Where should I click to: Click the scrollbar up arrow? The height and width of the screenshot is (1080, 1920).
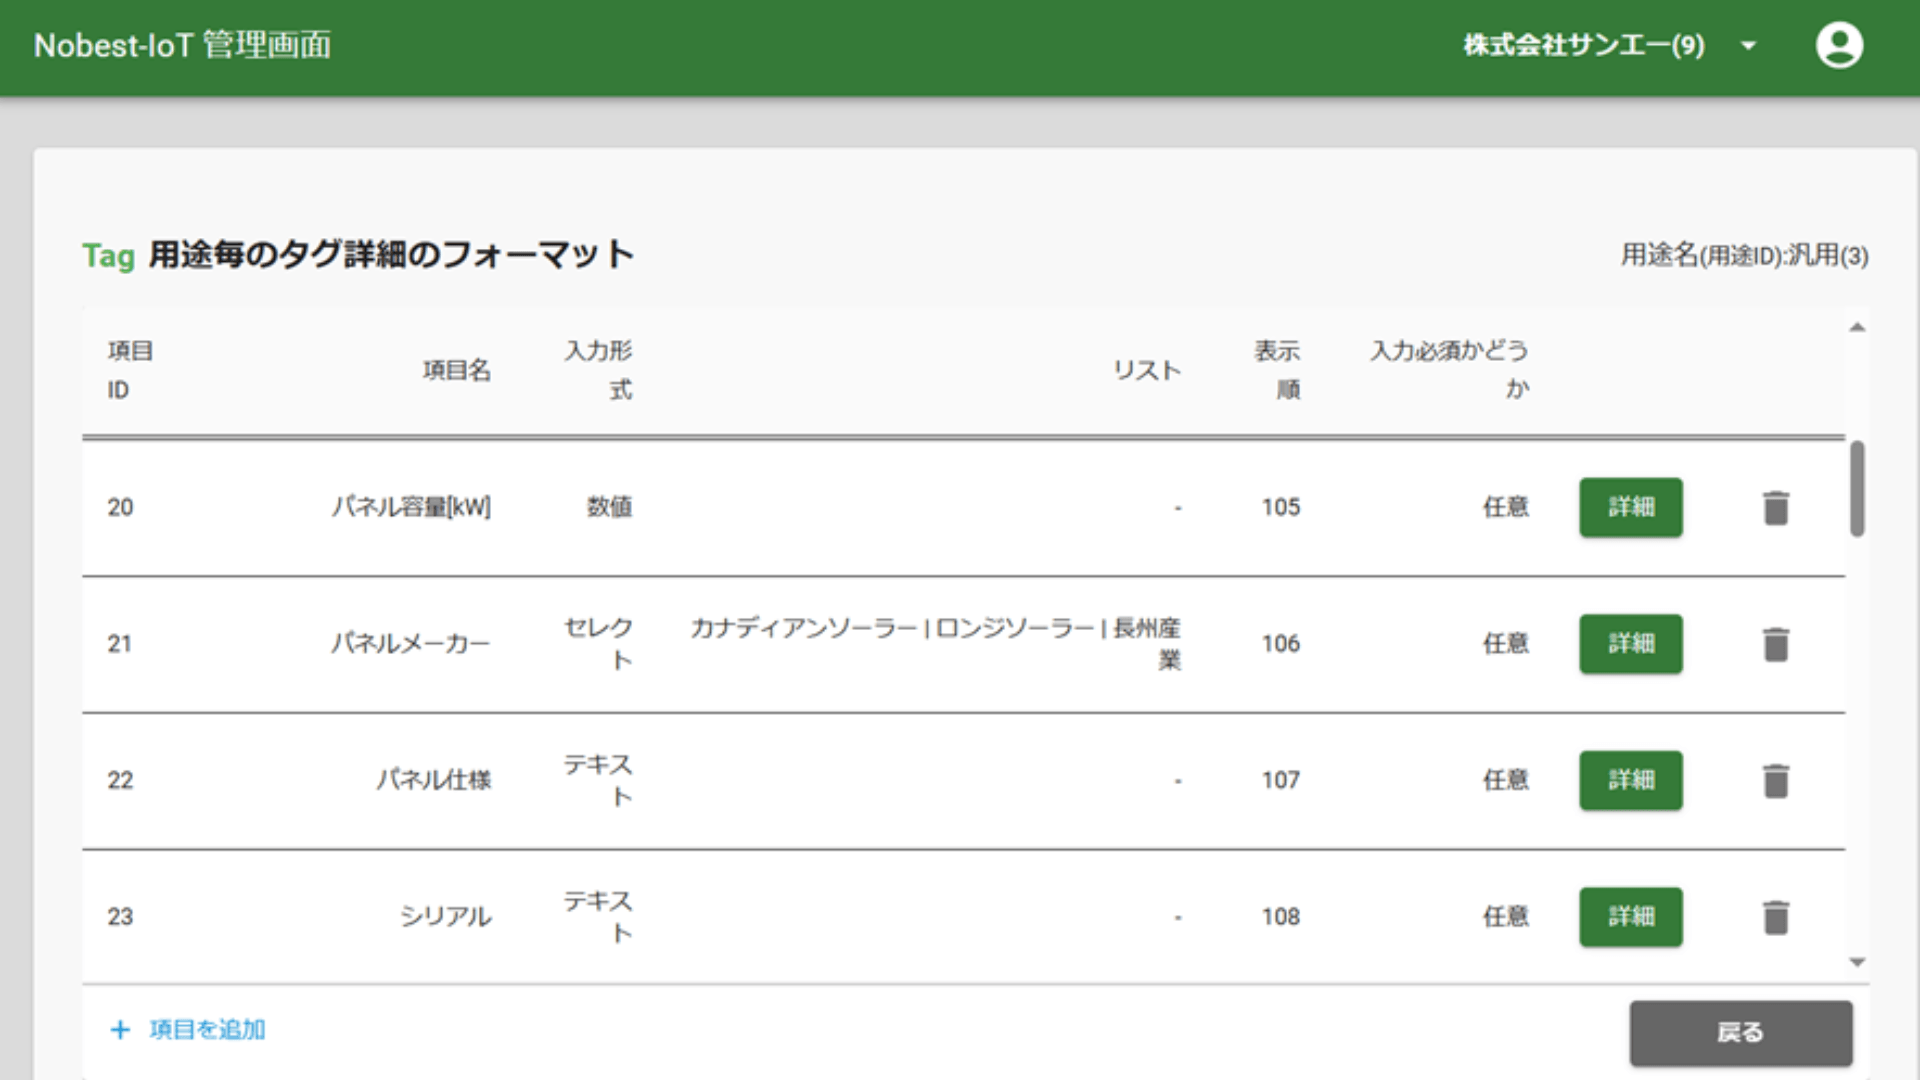point(1856,327)
